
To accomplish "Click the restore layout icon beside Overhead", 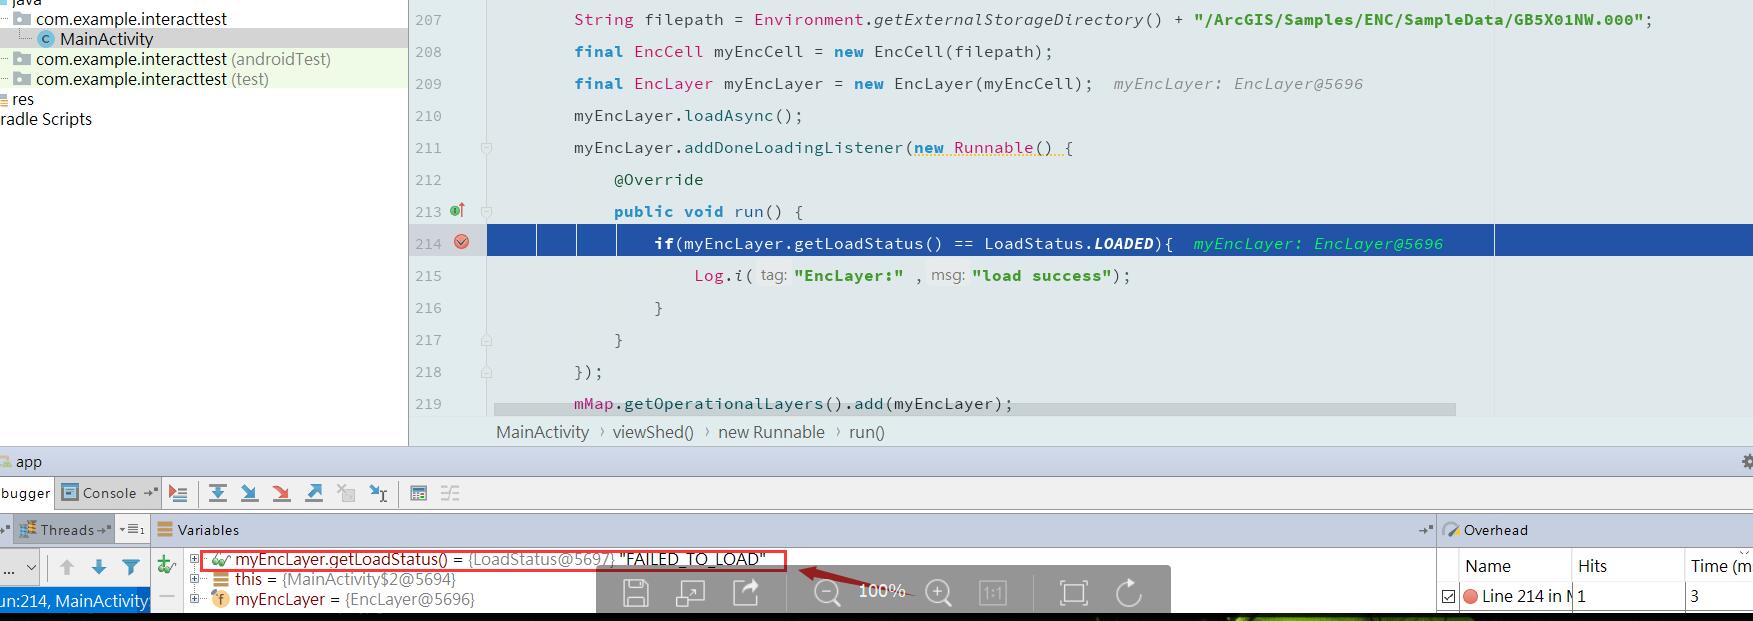I will tap(1425, 530).
